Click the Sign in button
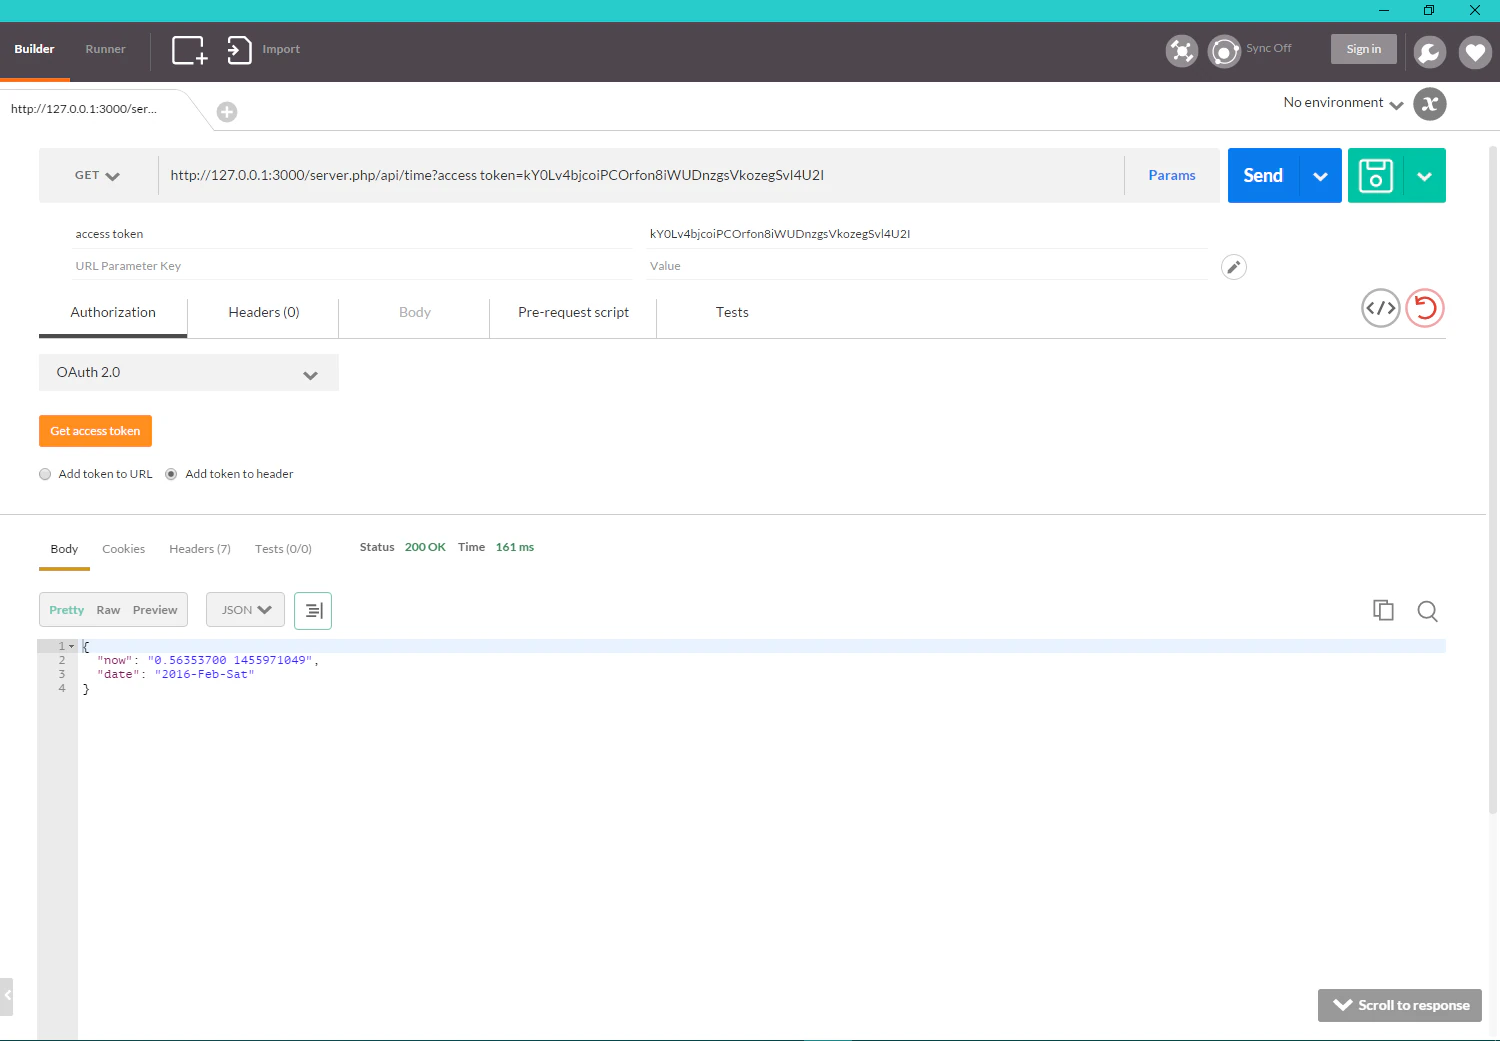 1364,49
